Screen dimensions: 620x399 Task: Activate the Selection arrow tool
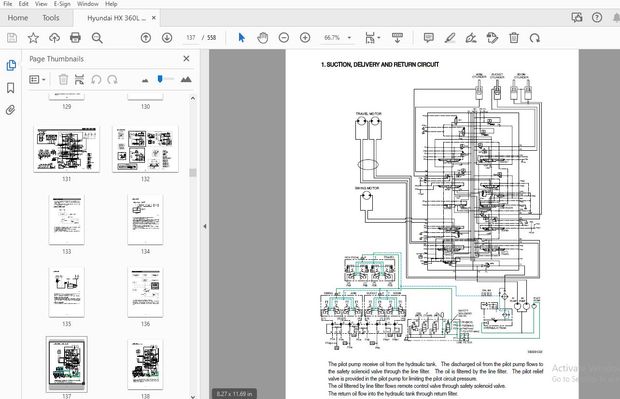(242, 38)
